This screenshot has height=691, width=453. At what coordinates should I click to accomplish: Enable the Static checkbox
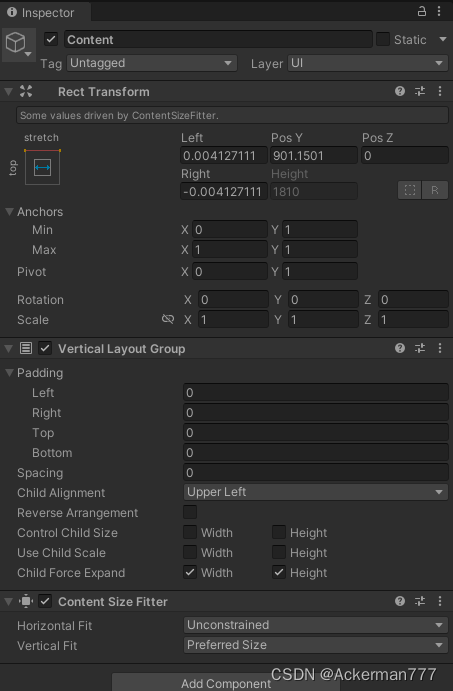point(382,39)
